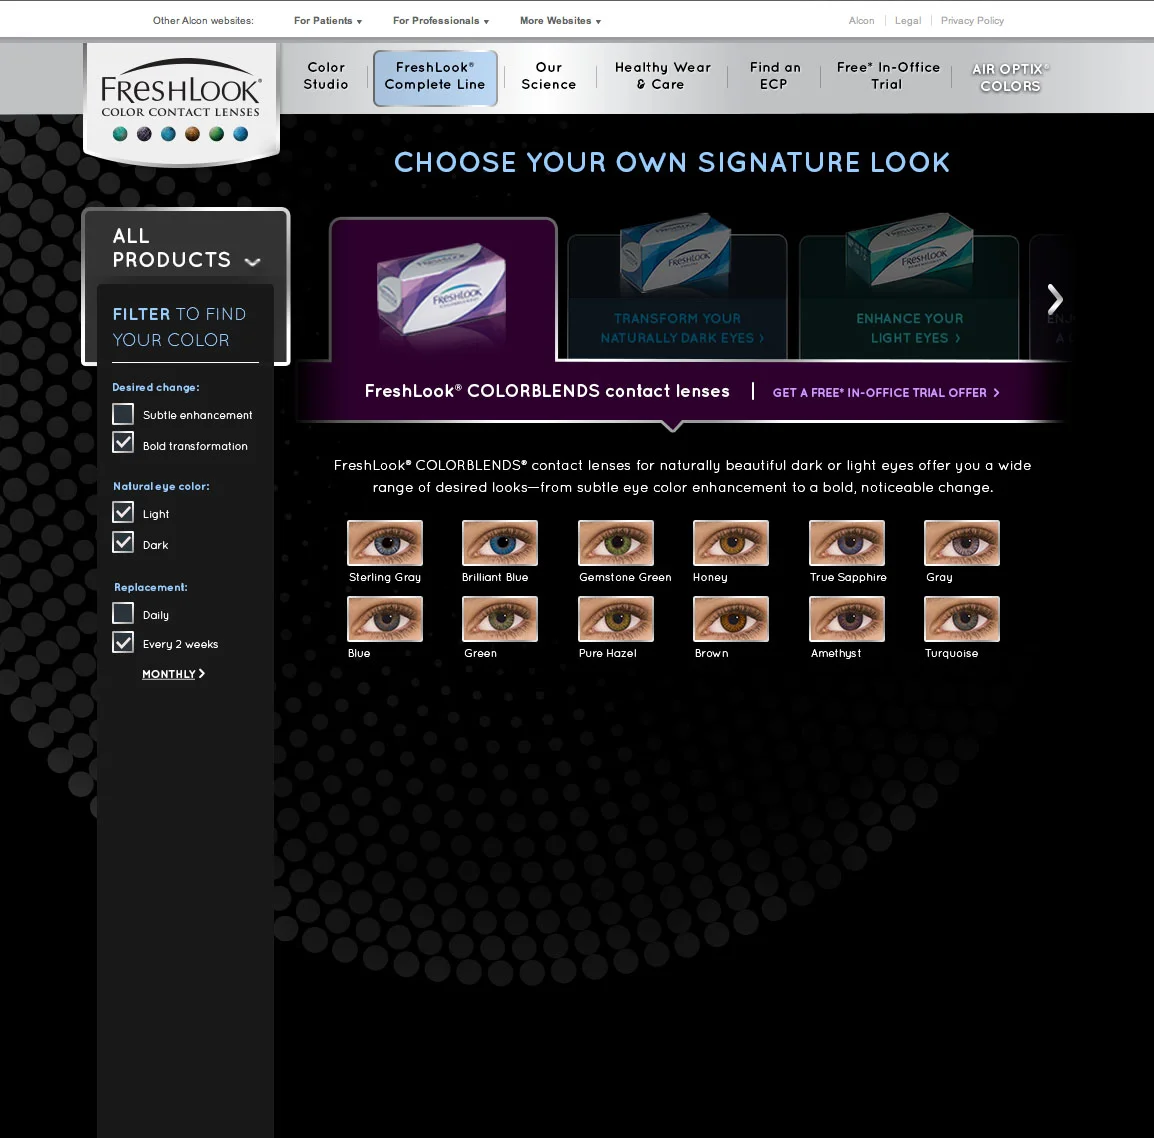Screen dimensions: 1154x1138
Task: Open the Find an ECP tab
Action: (x=774, y=76)
